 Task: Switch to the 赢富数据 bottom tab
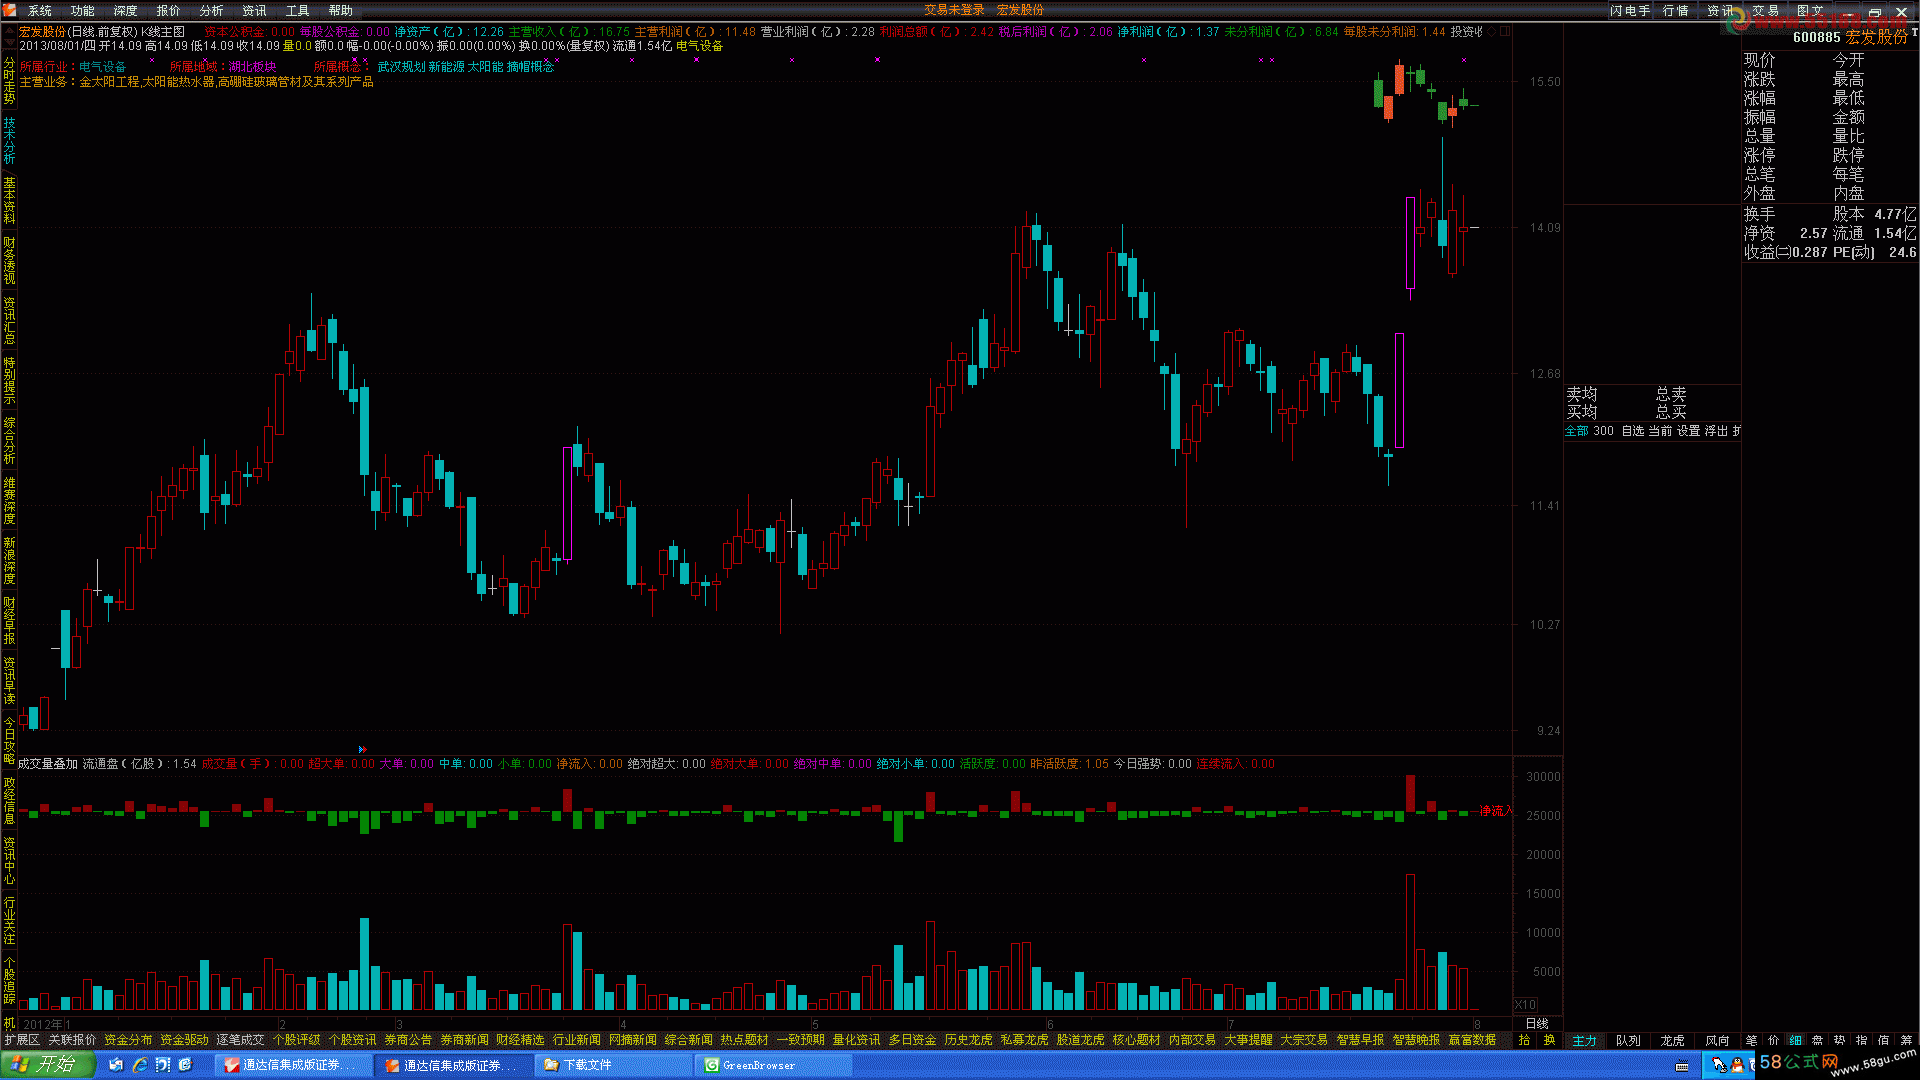click(x=1473, y=1040)
